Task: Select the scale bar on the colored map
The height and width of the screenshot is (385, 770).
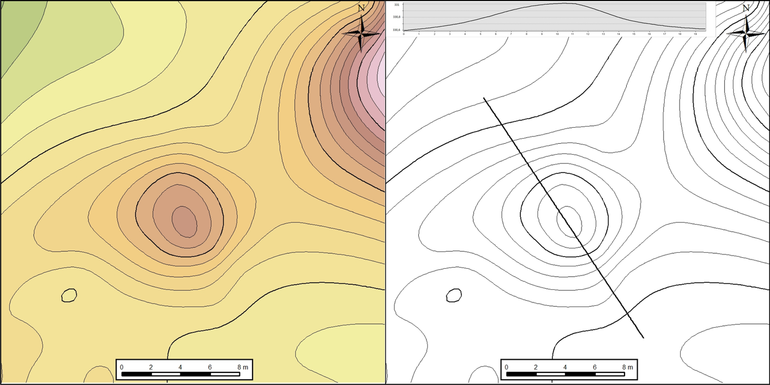Action: (184, 369)
